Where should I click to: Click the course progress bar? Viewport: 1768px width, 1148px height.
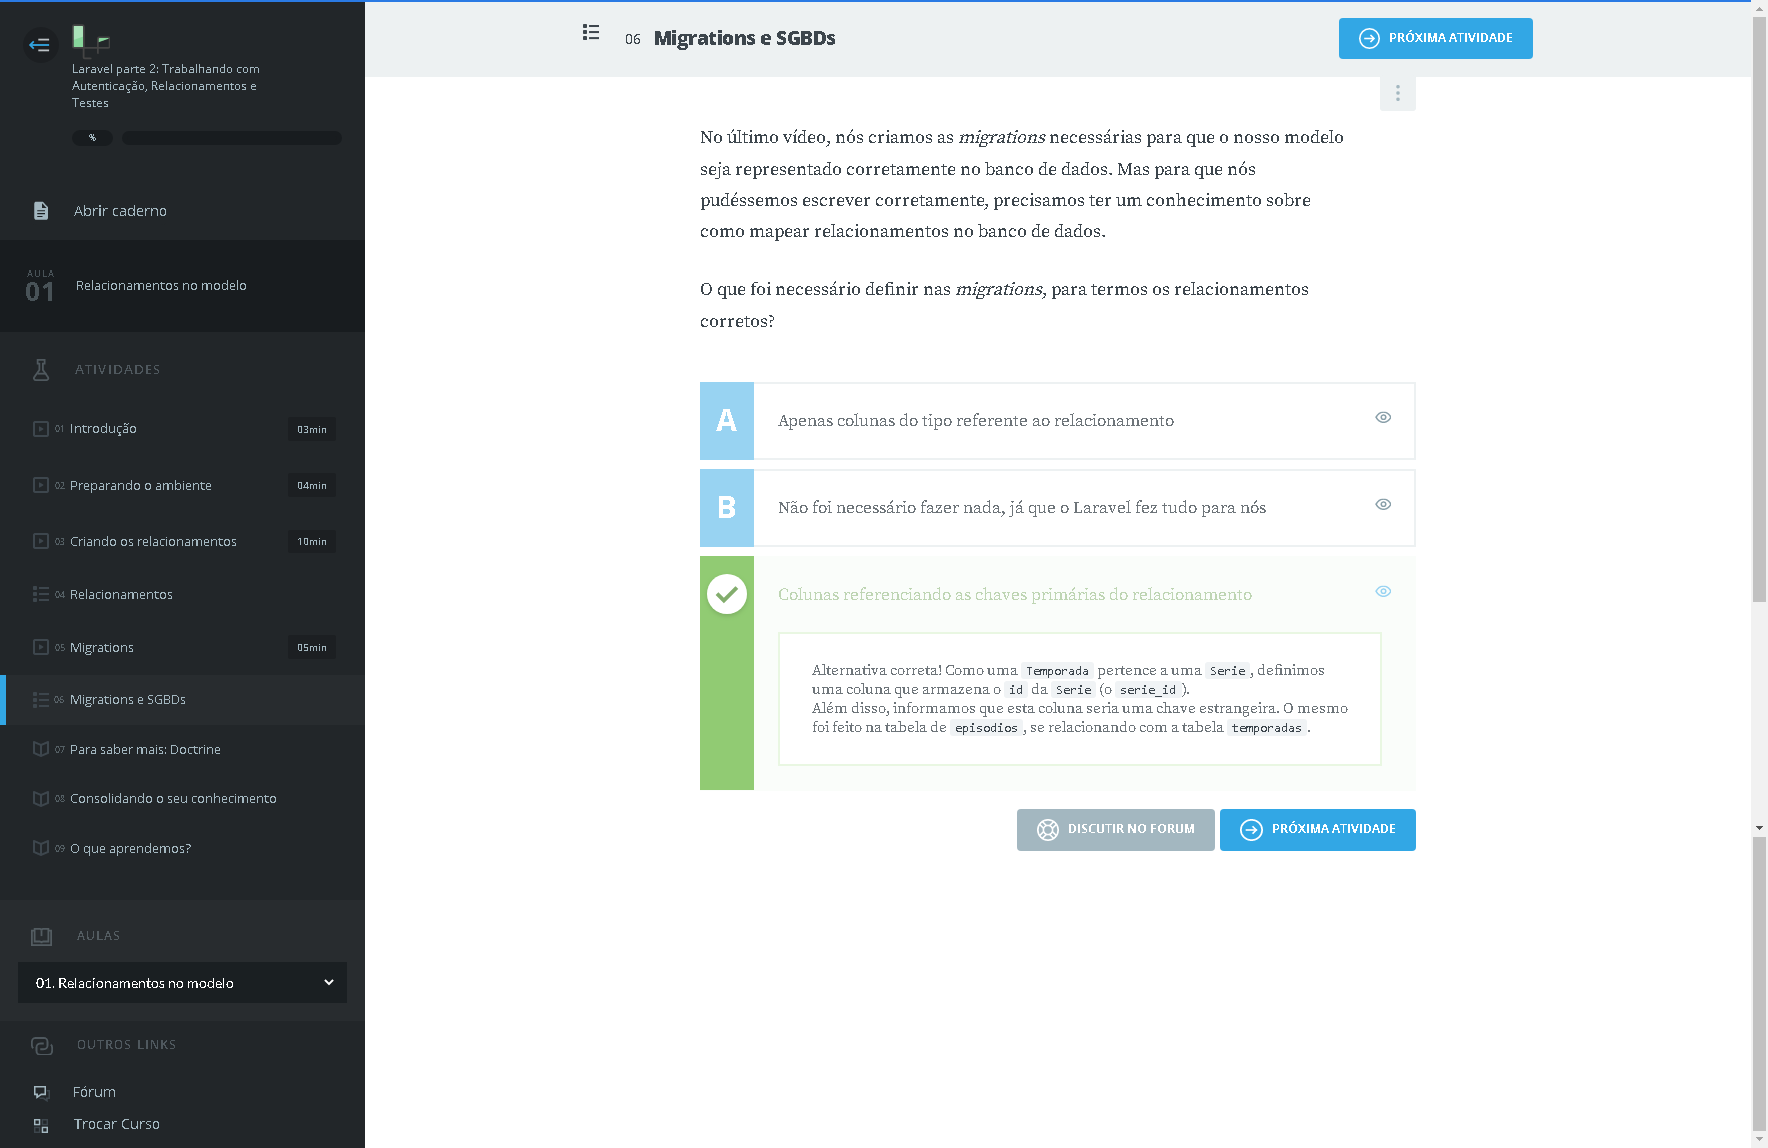[x=231, y=138]
